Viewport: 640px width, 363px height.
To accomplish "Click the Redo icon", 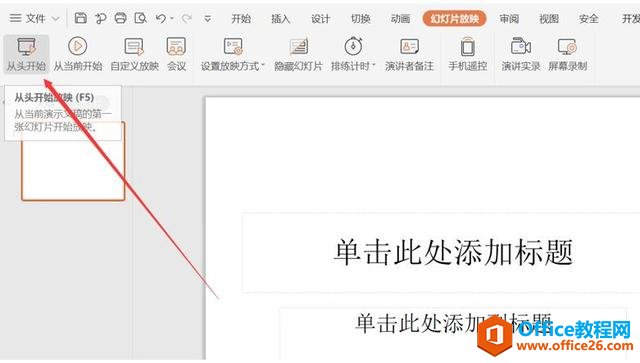I will (187, 18).
